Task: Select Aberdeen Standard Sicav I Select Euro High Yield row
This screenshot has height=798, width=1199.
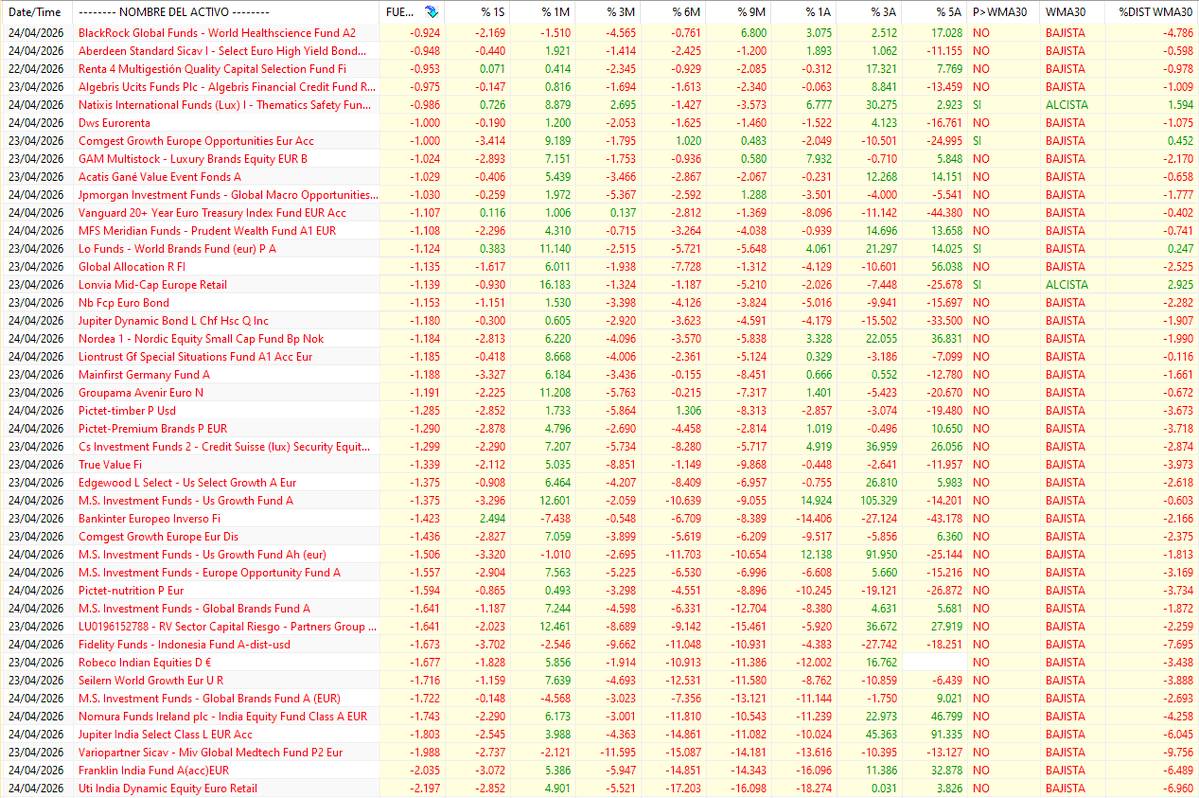Action: [223, 50]
